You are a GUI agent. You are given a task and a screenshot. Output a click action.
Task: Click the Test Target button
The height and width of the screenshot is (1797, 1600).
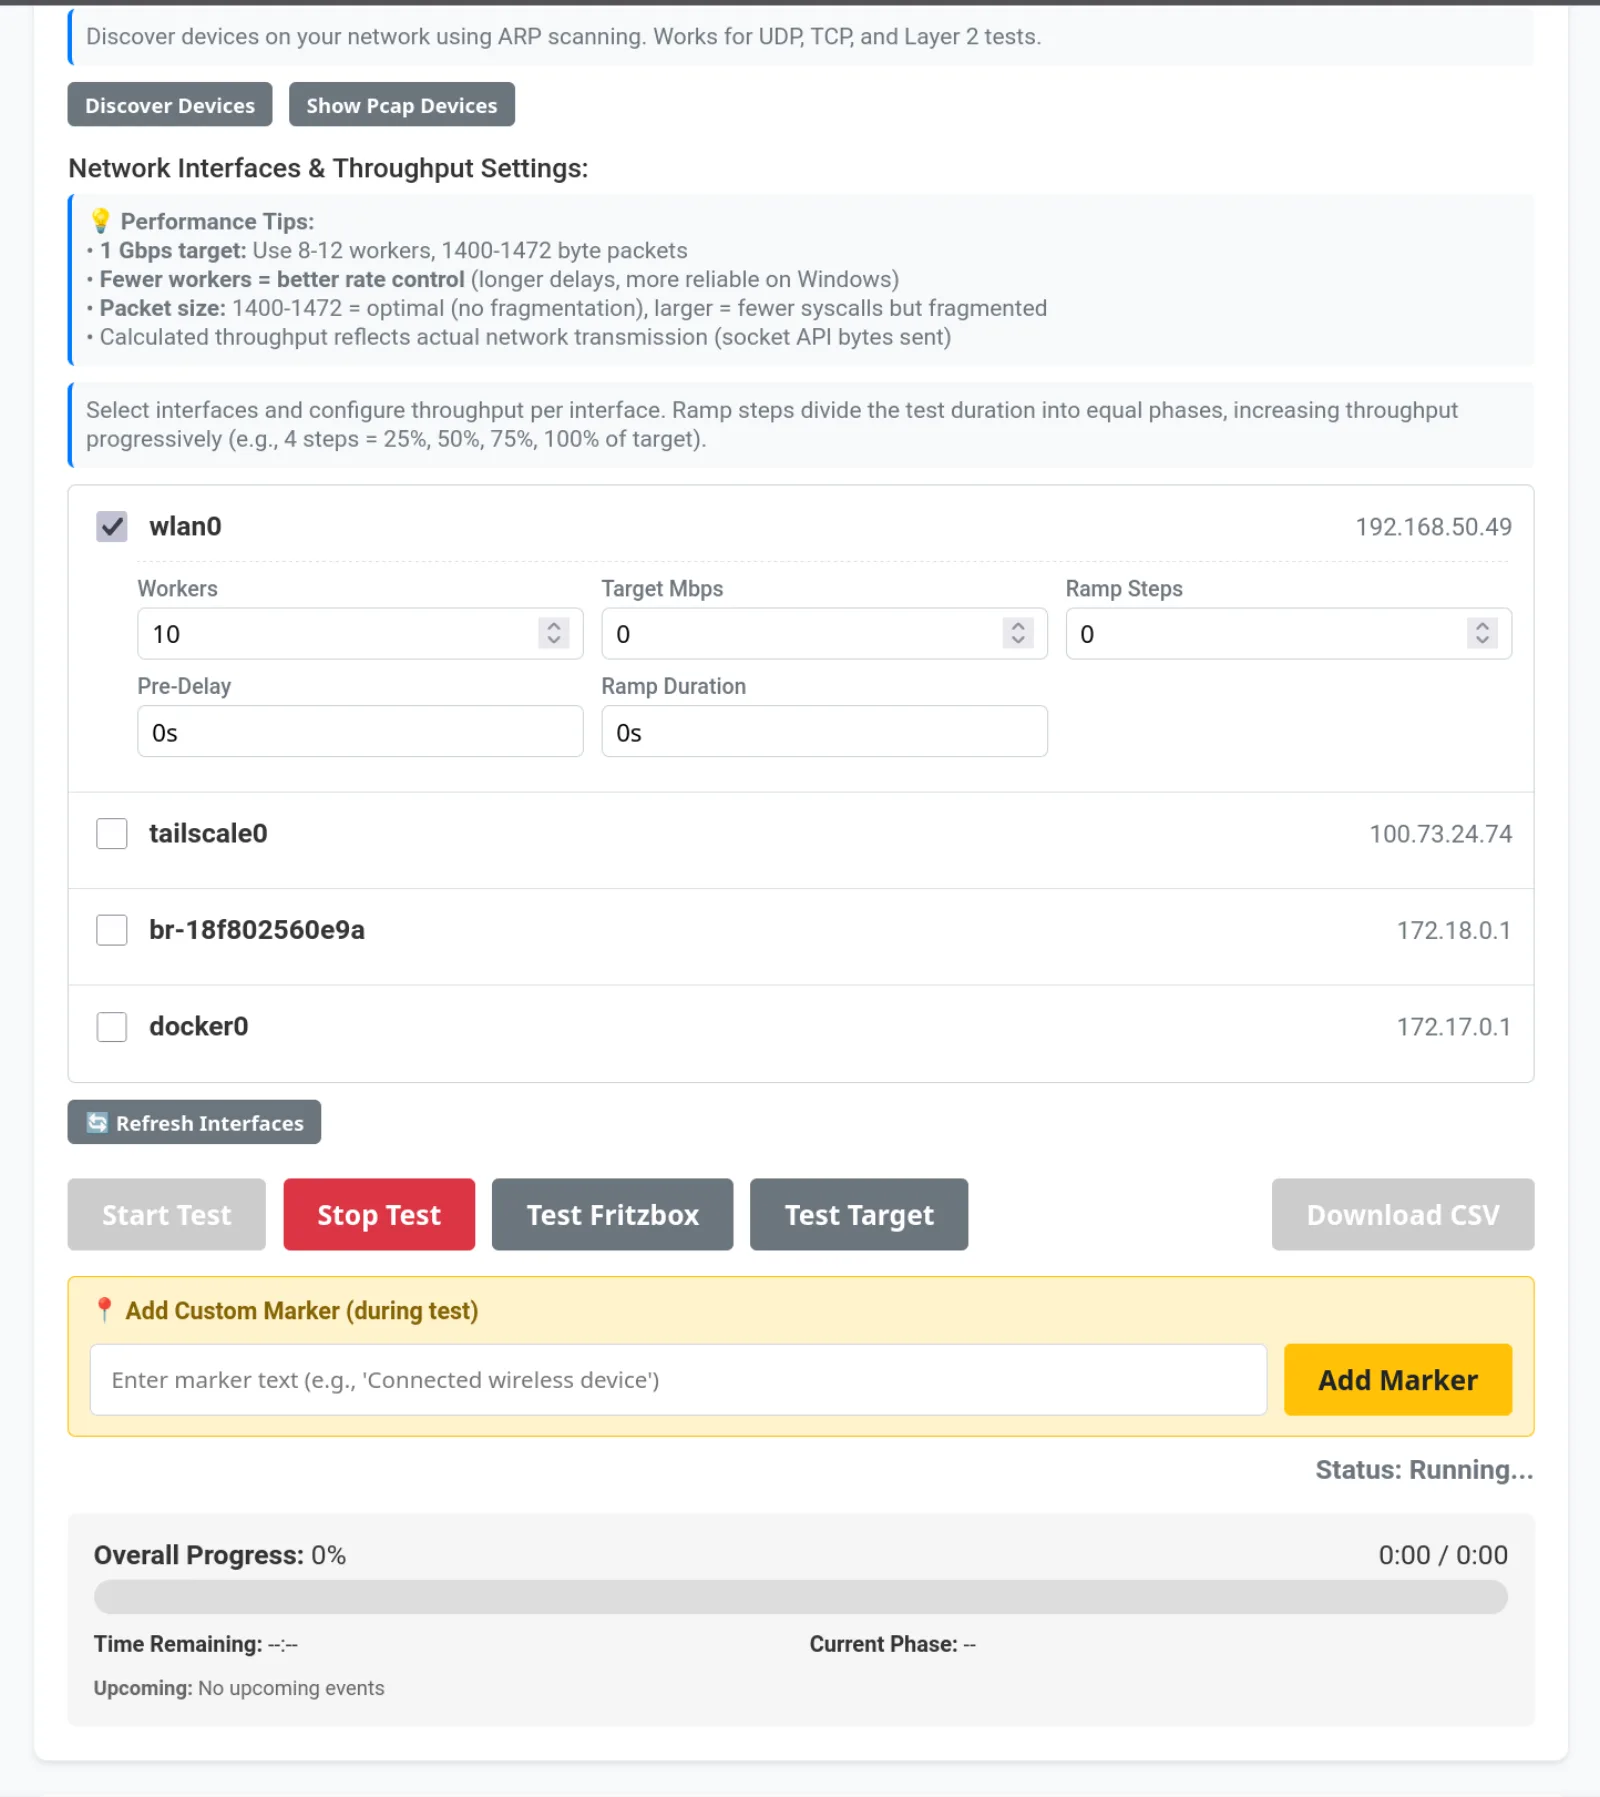[859, 1214]
